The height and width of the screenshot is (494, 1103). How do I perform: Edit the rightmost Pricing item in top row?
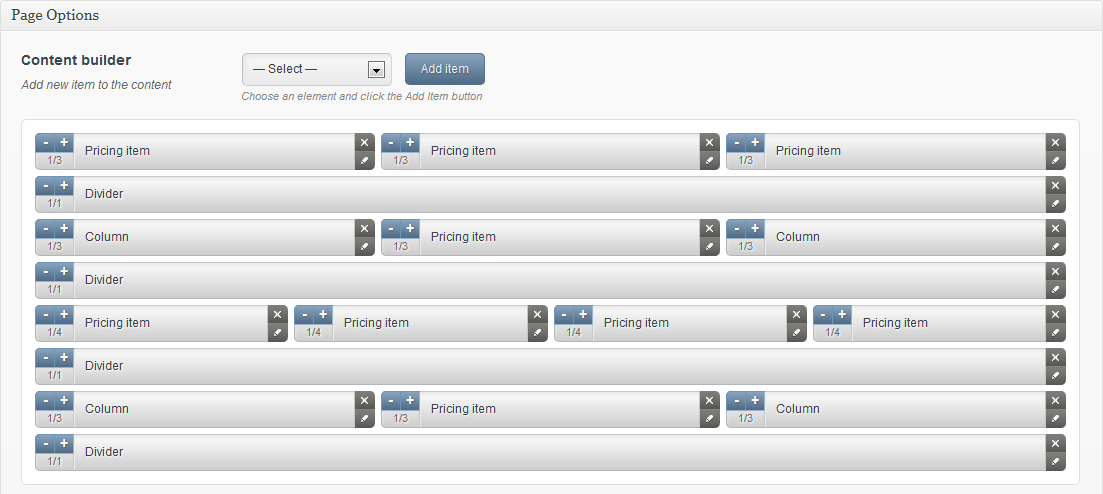[x=1055, y=161]
